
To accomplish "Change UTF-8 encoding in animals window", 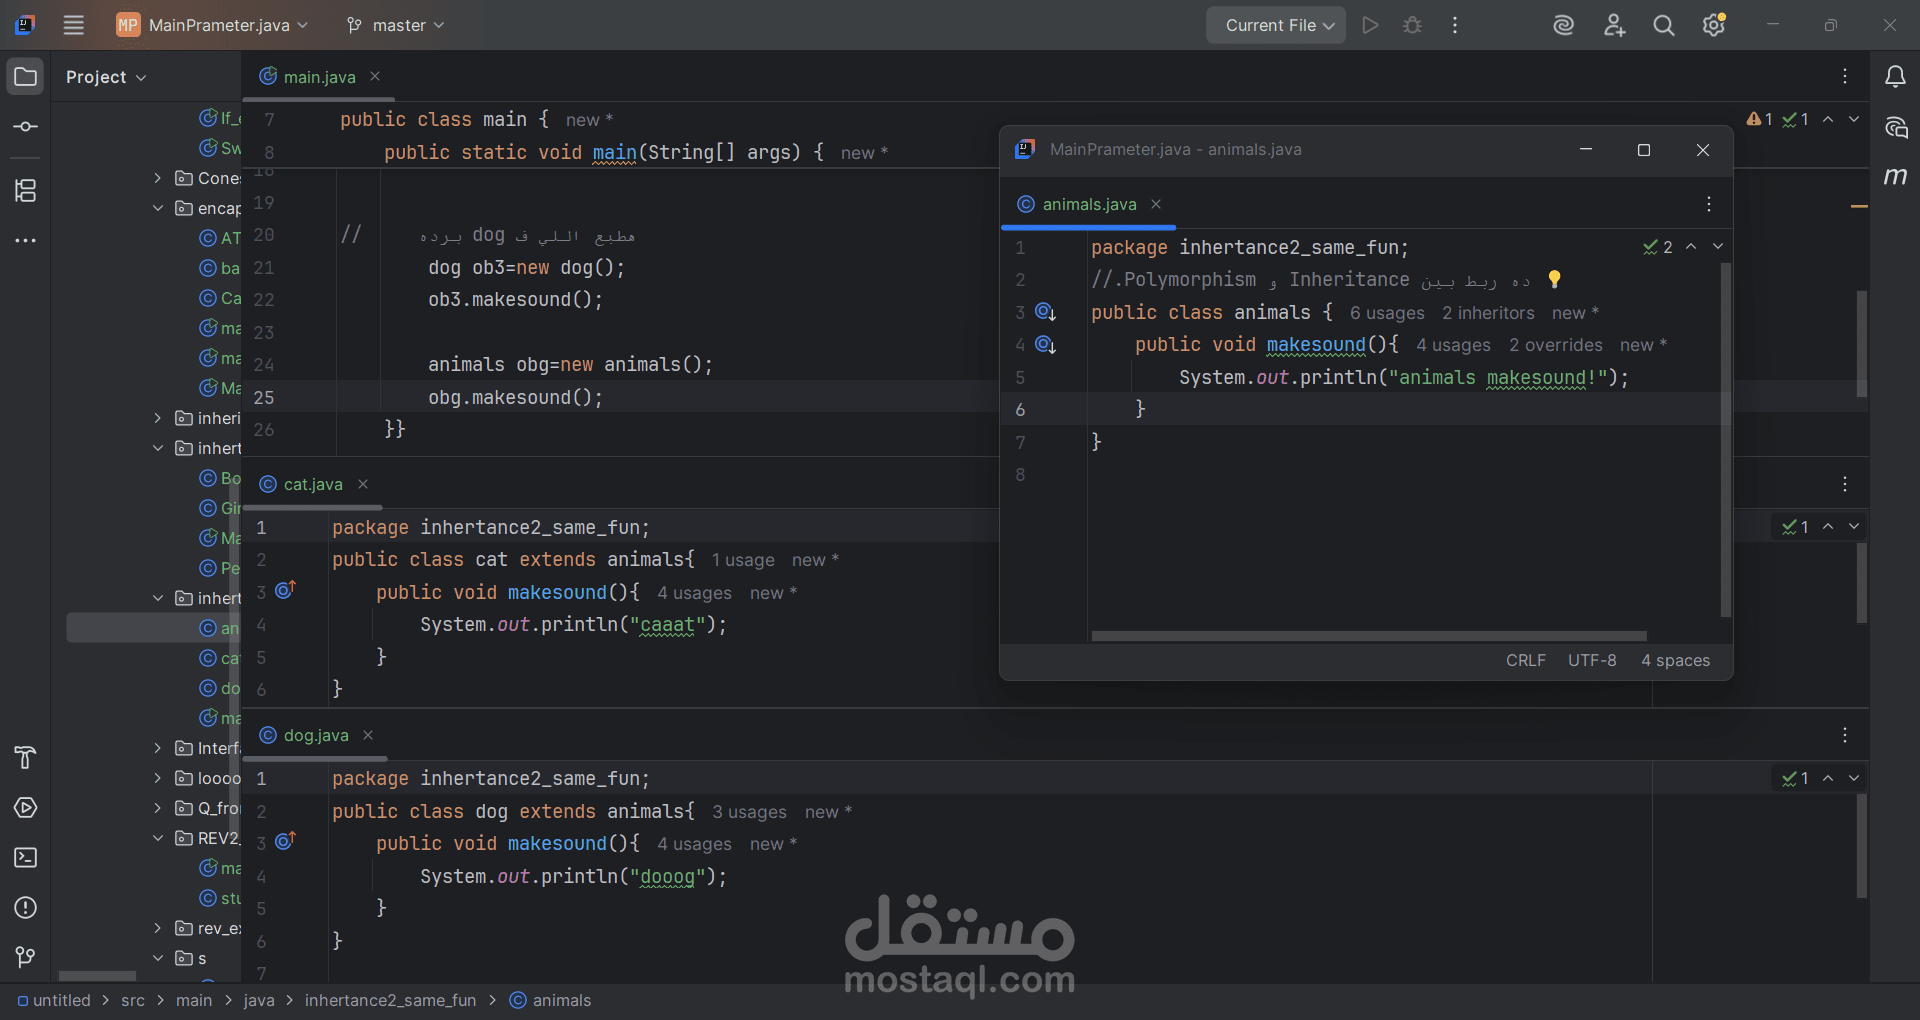I will click(x=1592, y=660).
